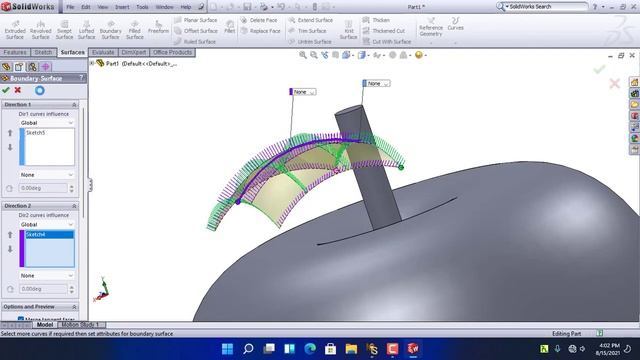This screenshot has height=360, width=640.
Task: Select the Extruded Surface tool
Action: 15,30
